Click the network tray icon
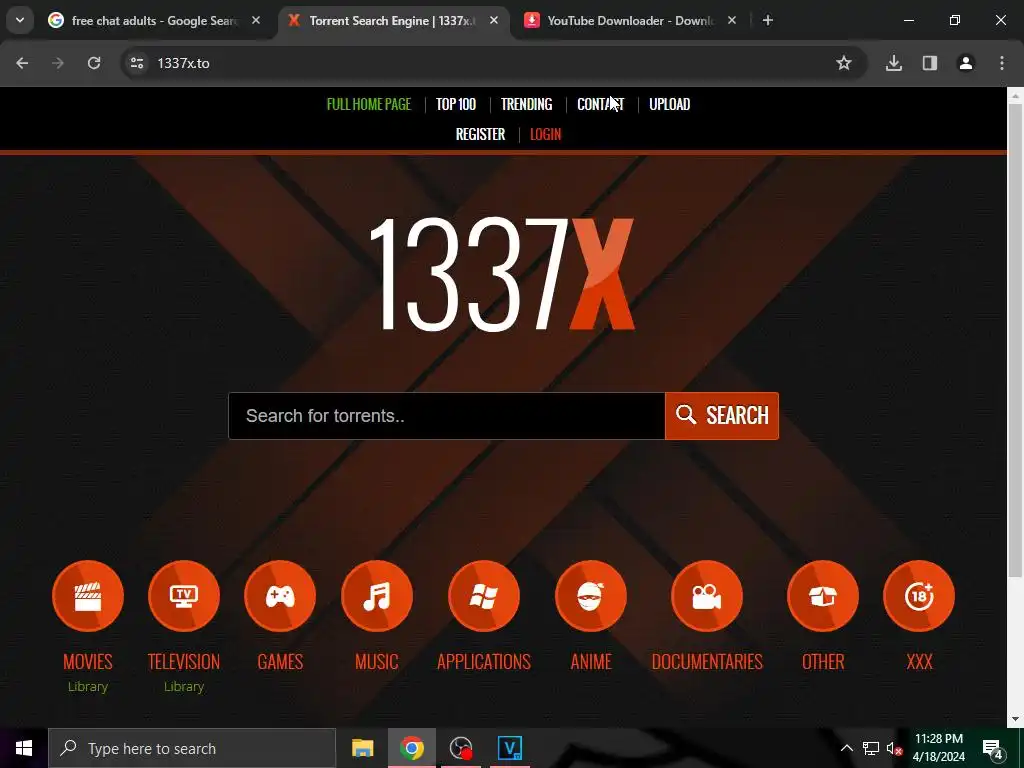 click(x=871, y=748)
